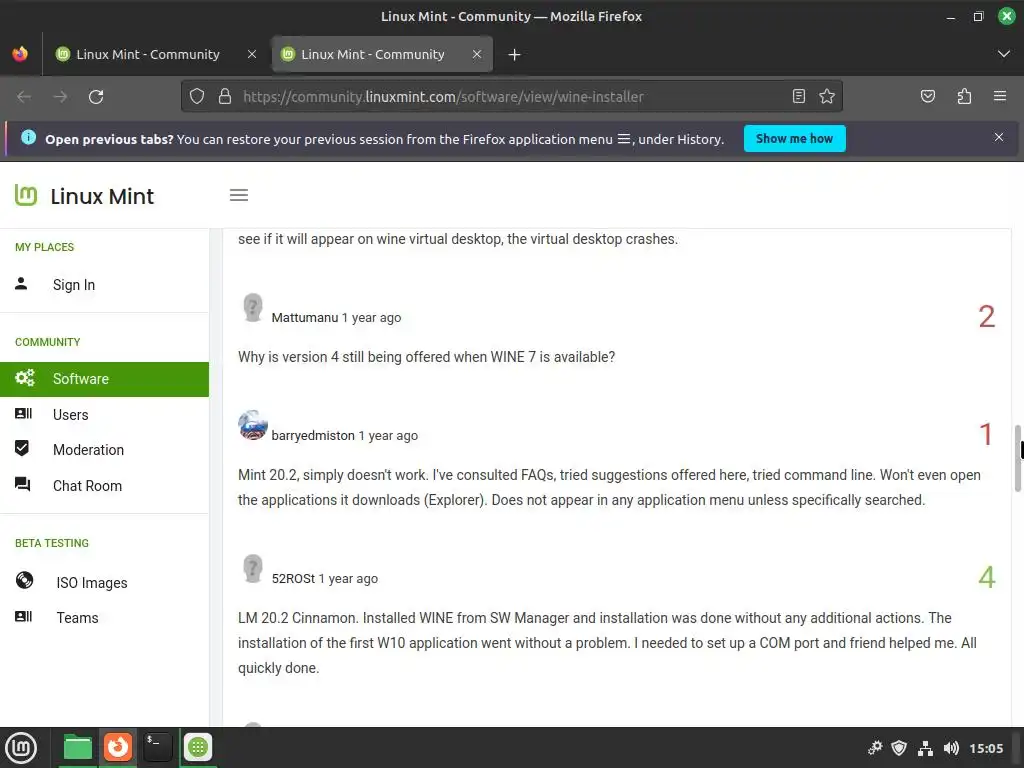Click the Chat Room speech icon

coord(22,484)
